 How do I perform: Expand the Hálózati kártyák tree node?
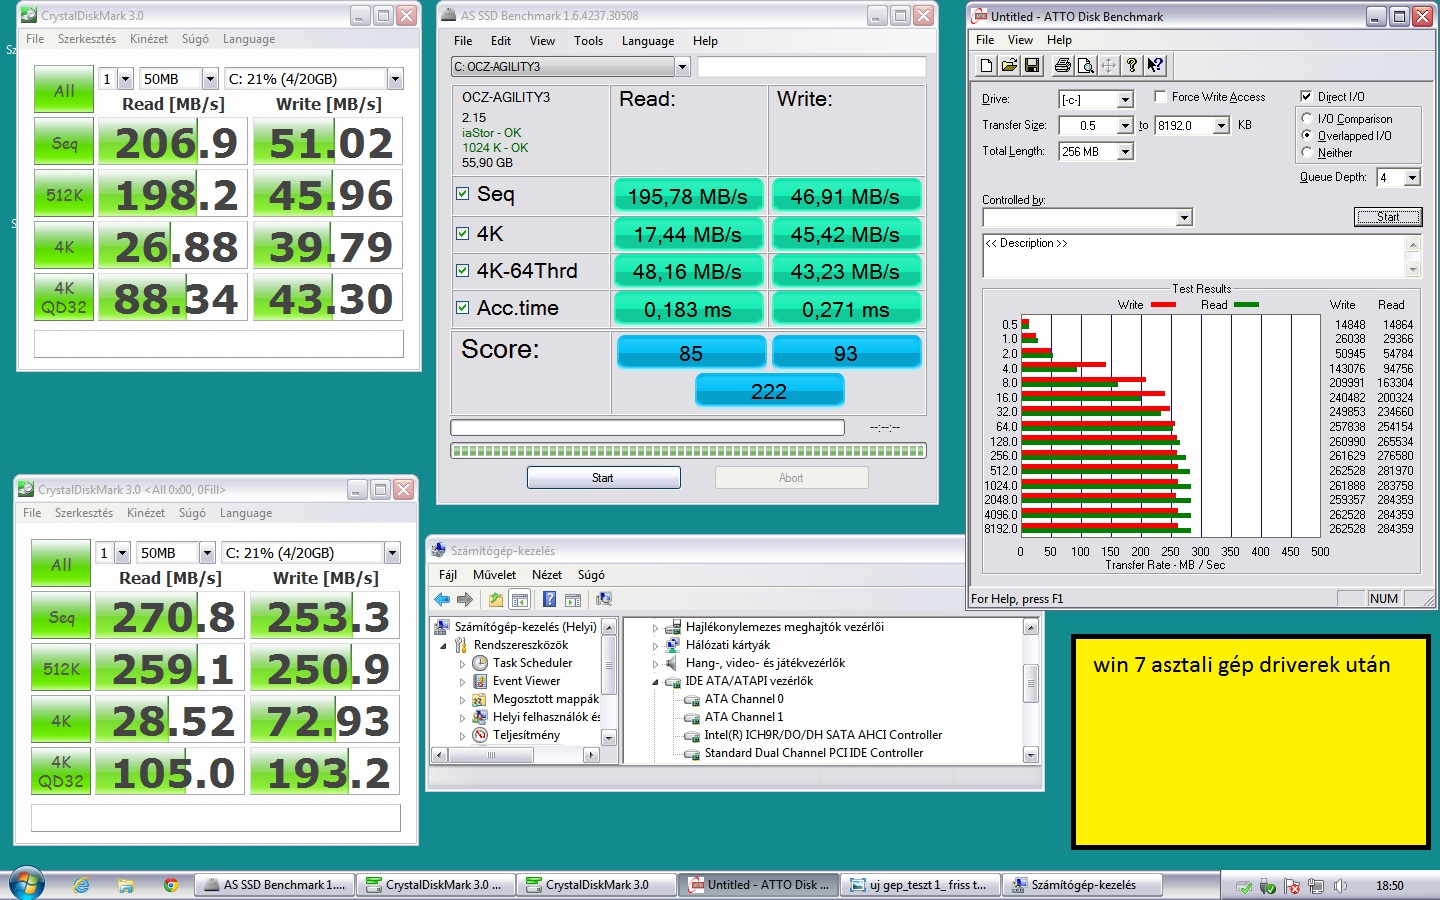(x=656, y=645)
